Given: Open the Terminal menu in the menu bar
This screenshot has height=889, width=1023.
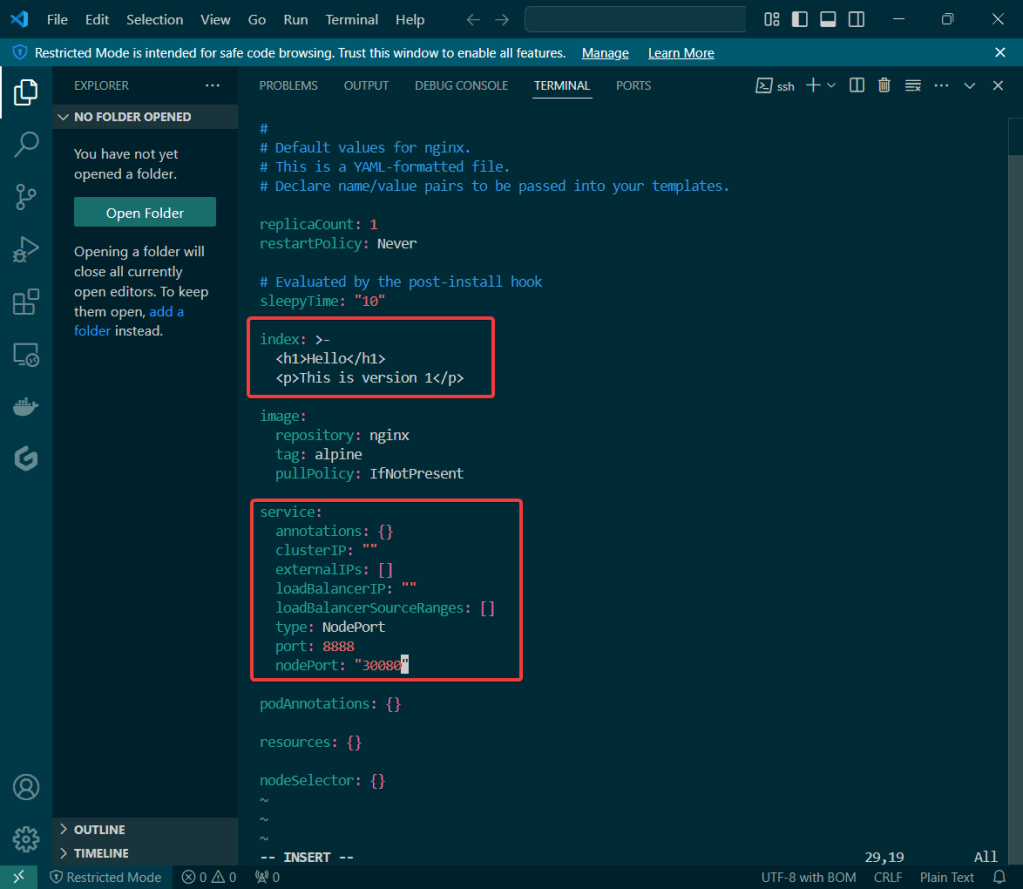Looking at the screenshot, I should pyautogui.click(x=352, y=20).
